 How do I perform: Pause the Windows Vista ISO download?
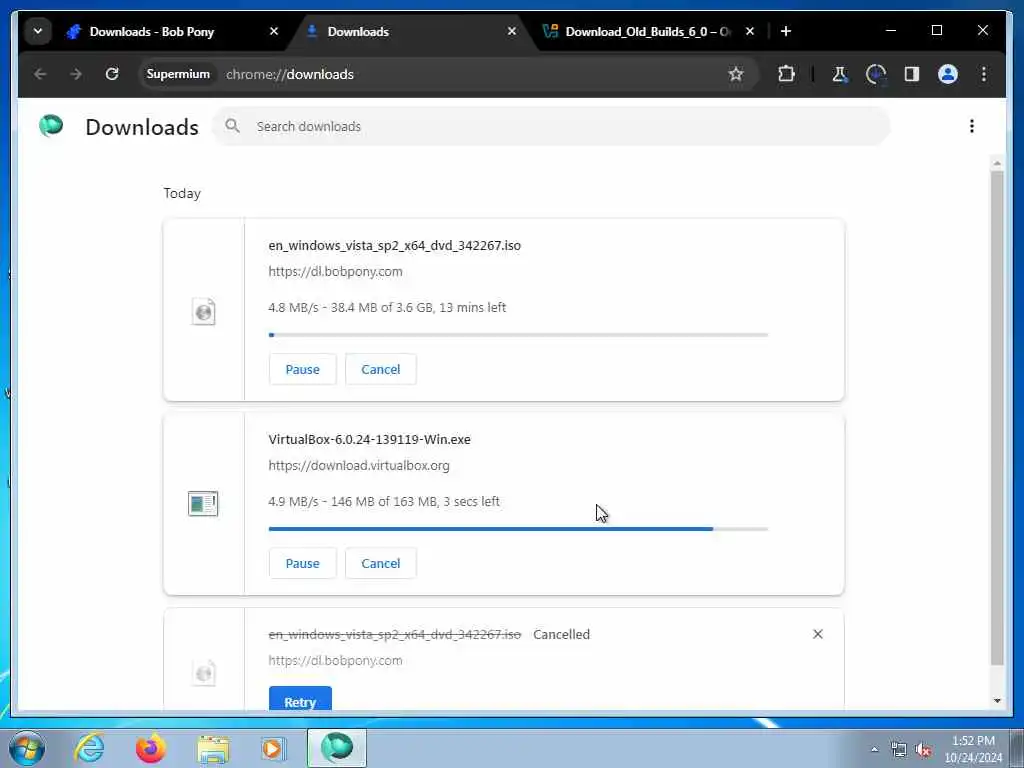[302, 370]
